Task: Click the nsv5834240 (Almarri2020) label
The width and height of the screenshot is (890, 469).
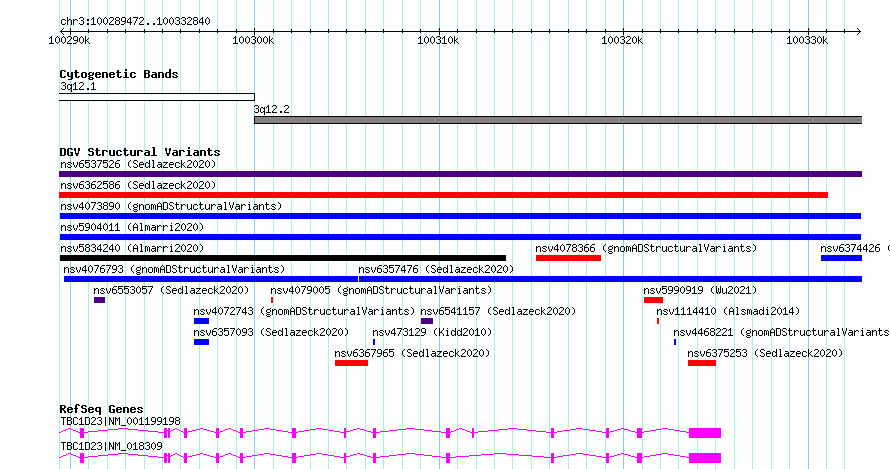Action: 132,248
